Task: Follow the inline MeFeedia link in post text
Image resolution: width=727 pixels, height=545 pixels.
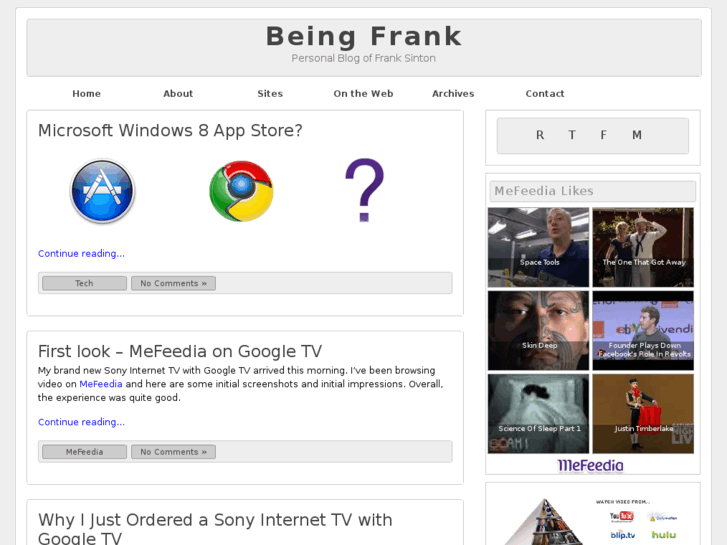Action: coord(101,384)
